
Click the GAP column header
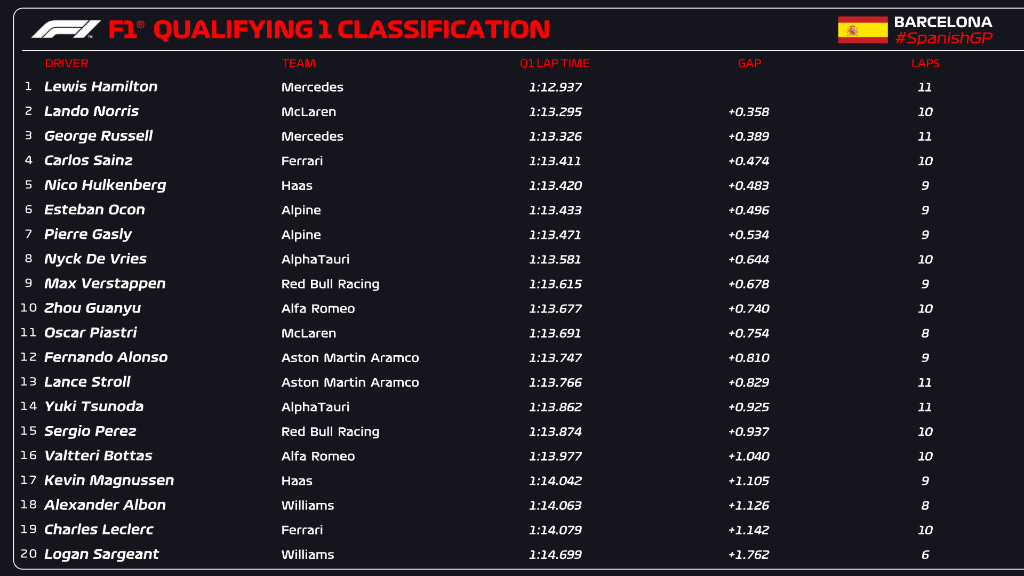pyautogui.click(x=749, y=63)
